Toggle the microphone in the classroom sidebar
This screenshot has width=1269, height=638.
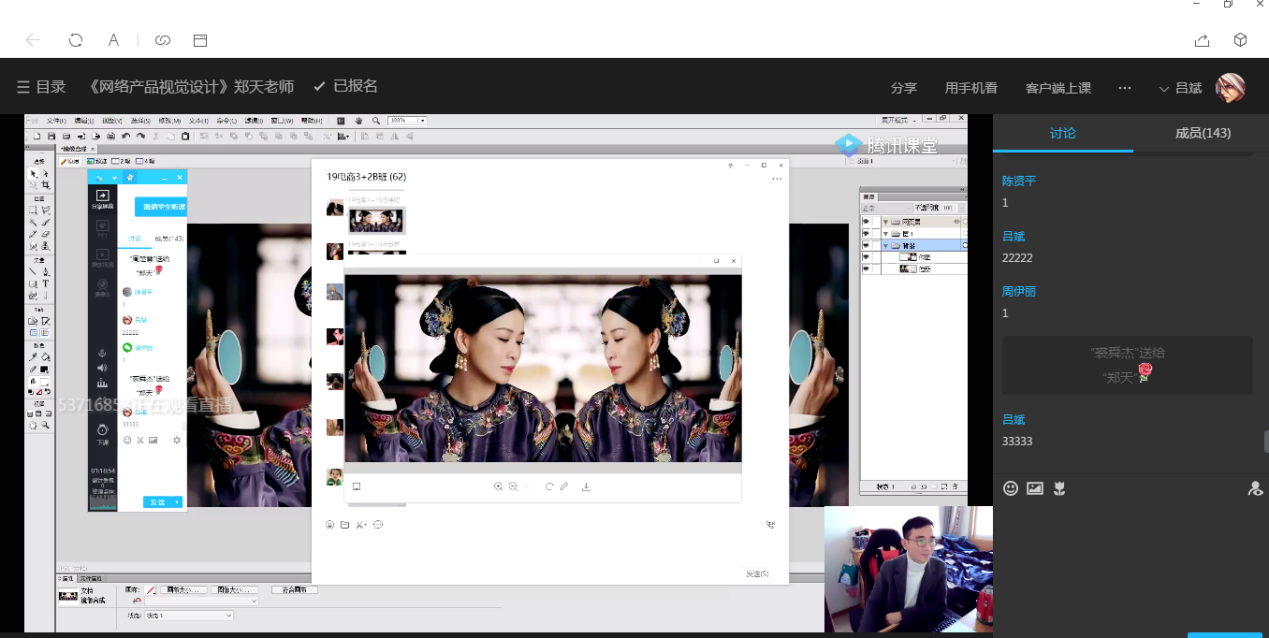[102, 354]
